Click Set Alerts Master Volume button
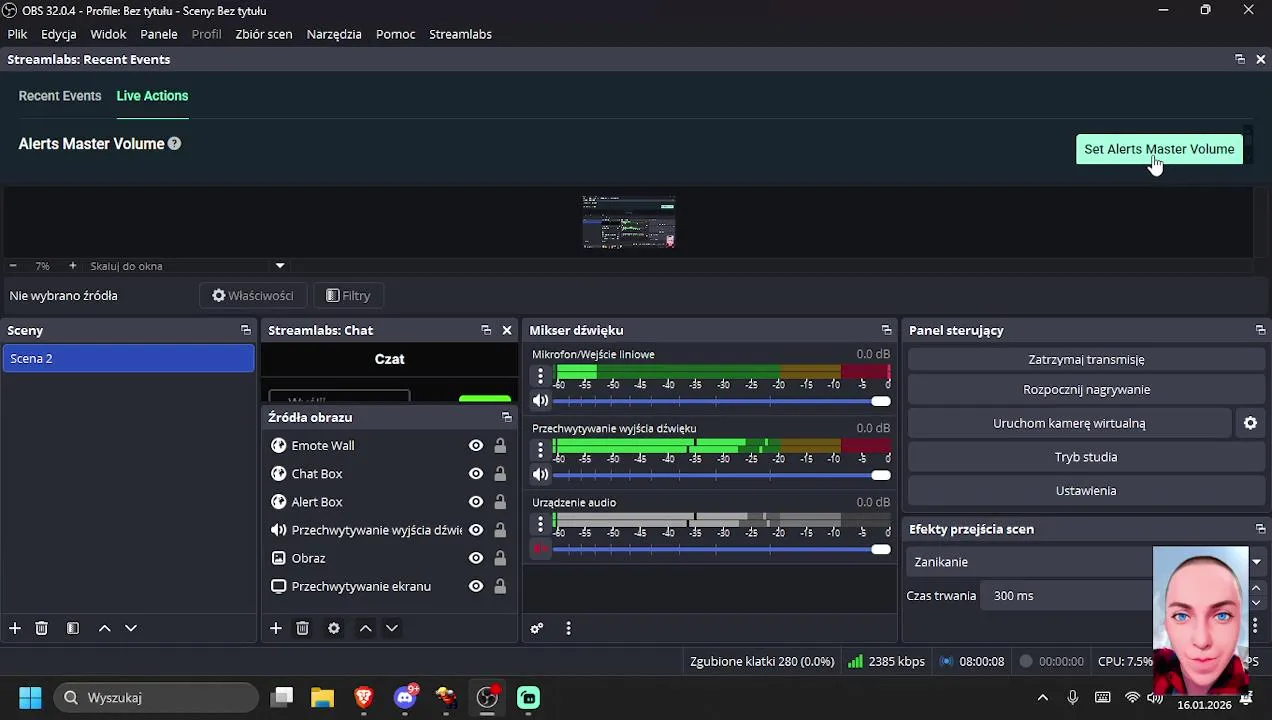This screenshot has height=720, width=1272. [x=1159, y=149]
